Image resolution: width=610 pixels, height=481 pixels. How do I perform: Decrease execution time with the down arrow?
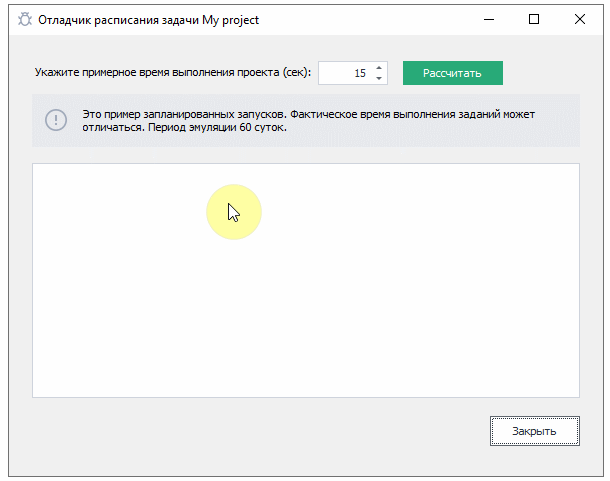pyautogui.click(x=379, y=78)
